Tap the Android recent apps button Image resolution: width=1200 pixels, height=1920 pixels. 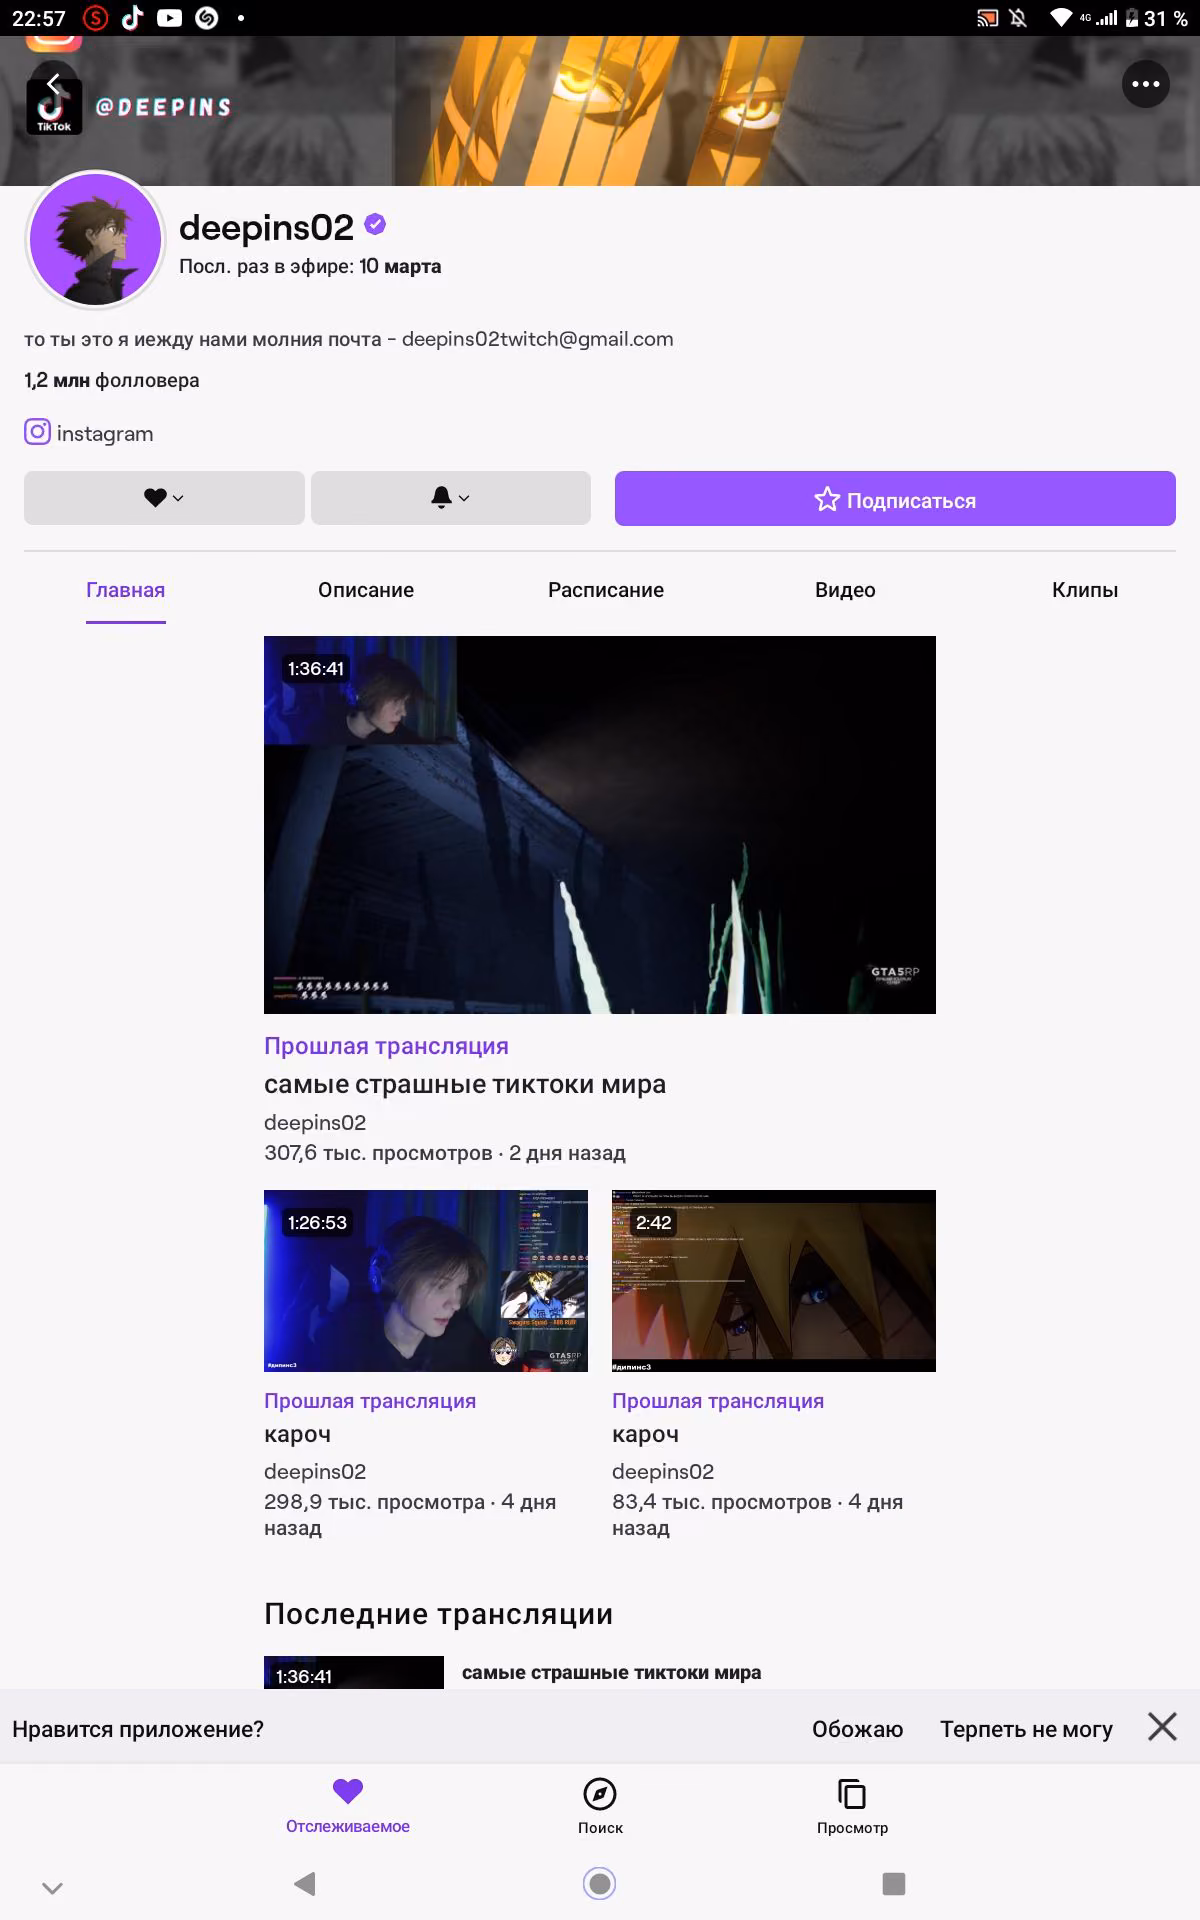[x=894, y=1884]
